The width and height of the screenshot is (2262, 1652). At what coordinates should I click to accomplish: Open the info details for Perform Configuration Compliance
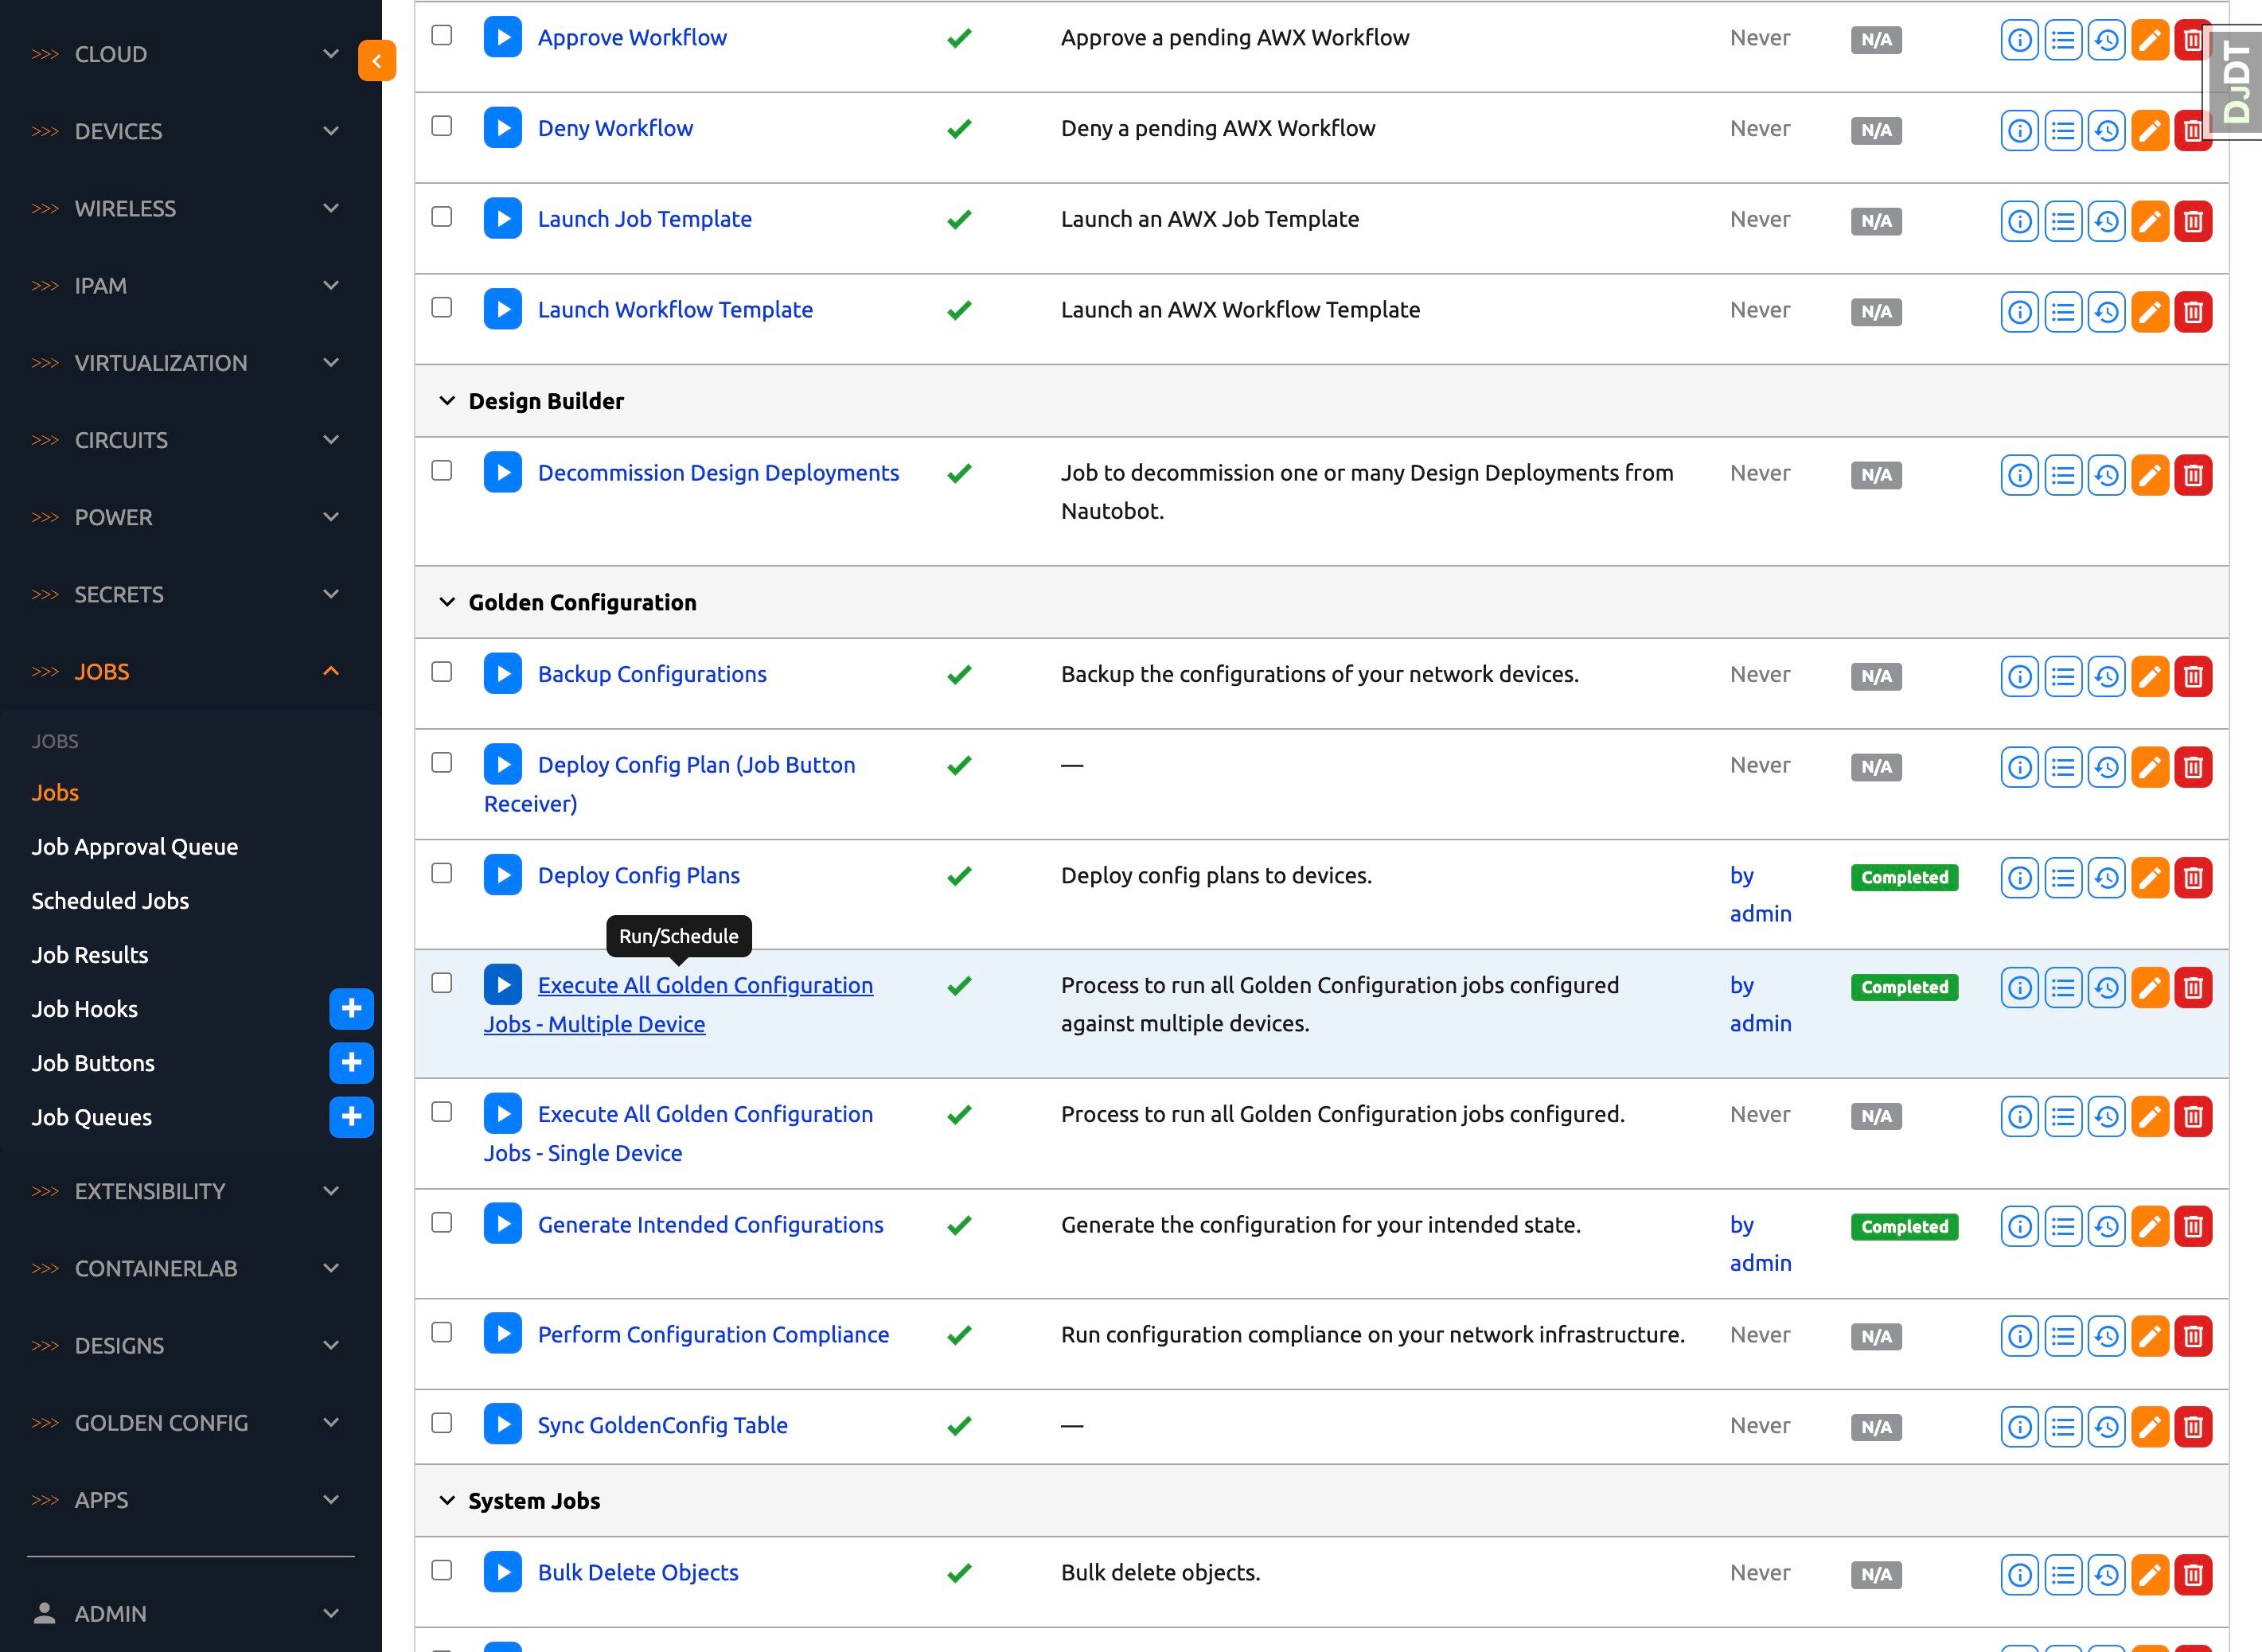[x=2019, y=1336]
